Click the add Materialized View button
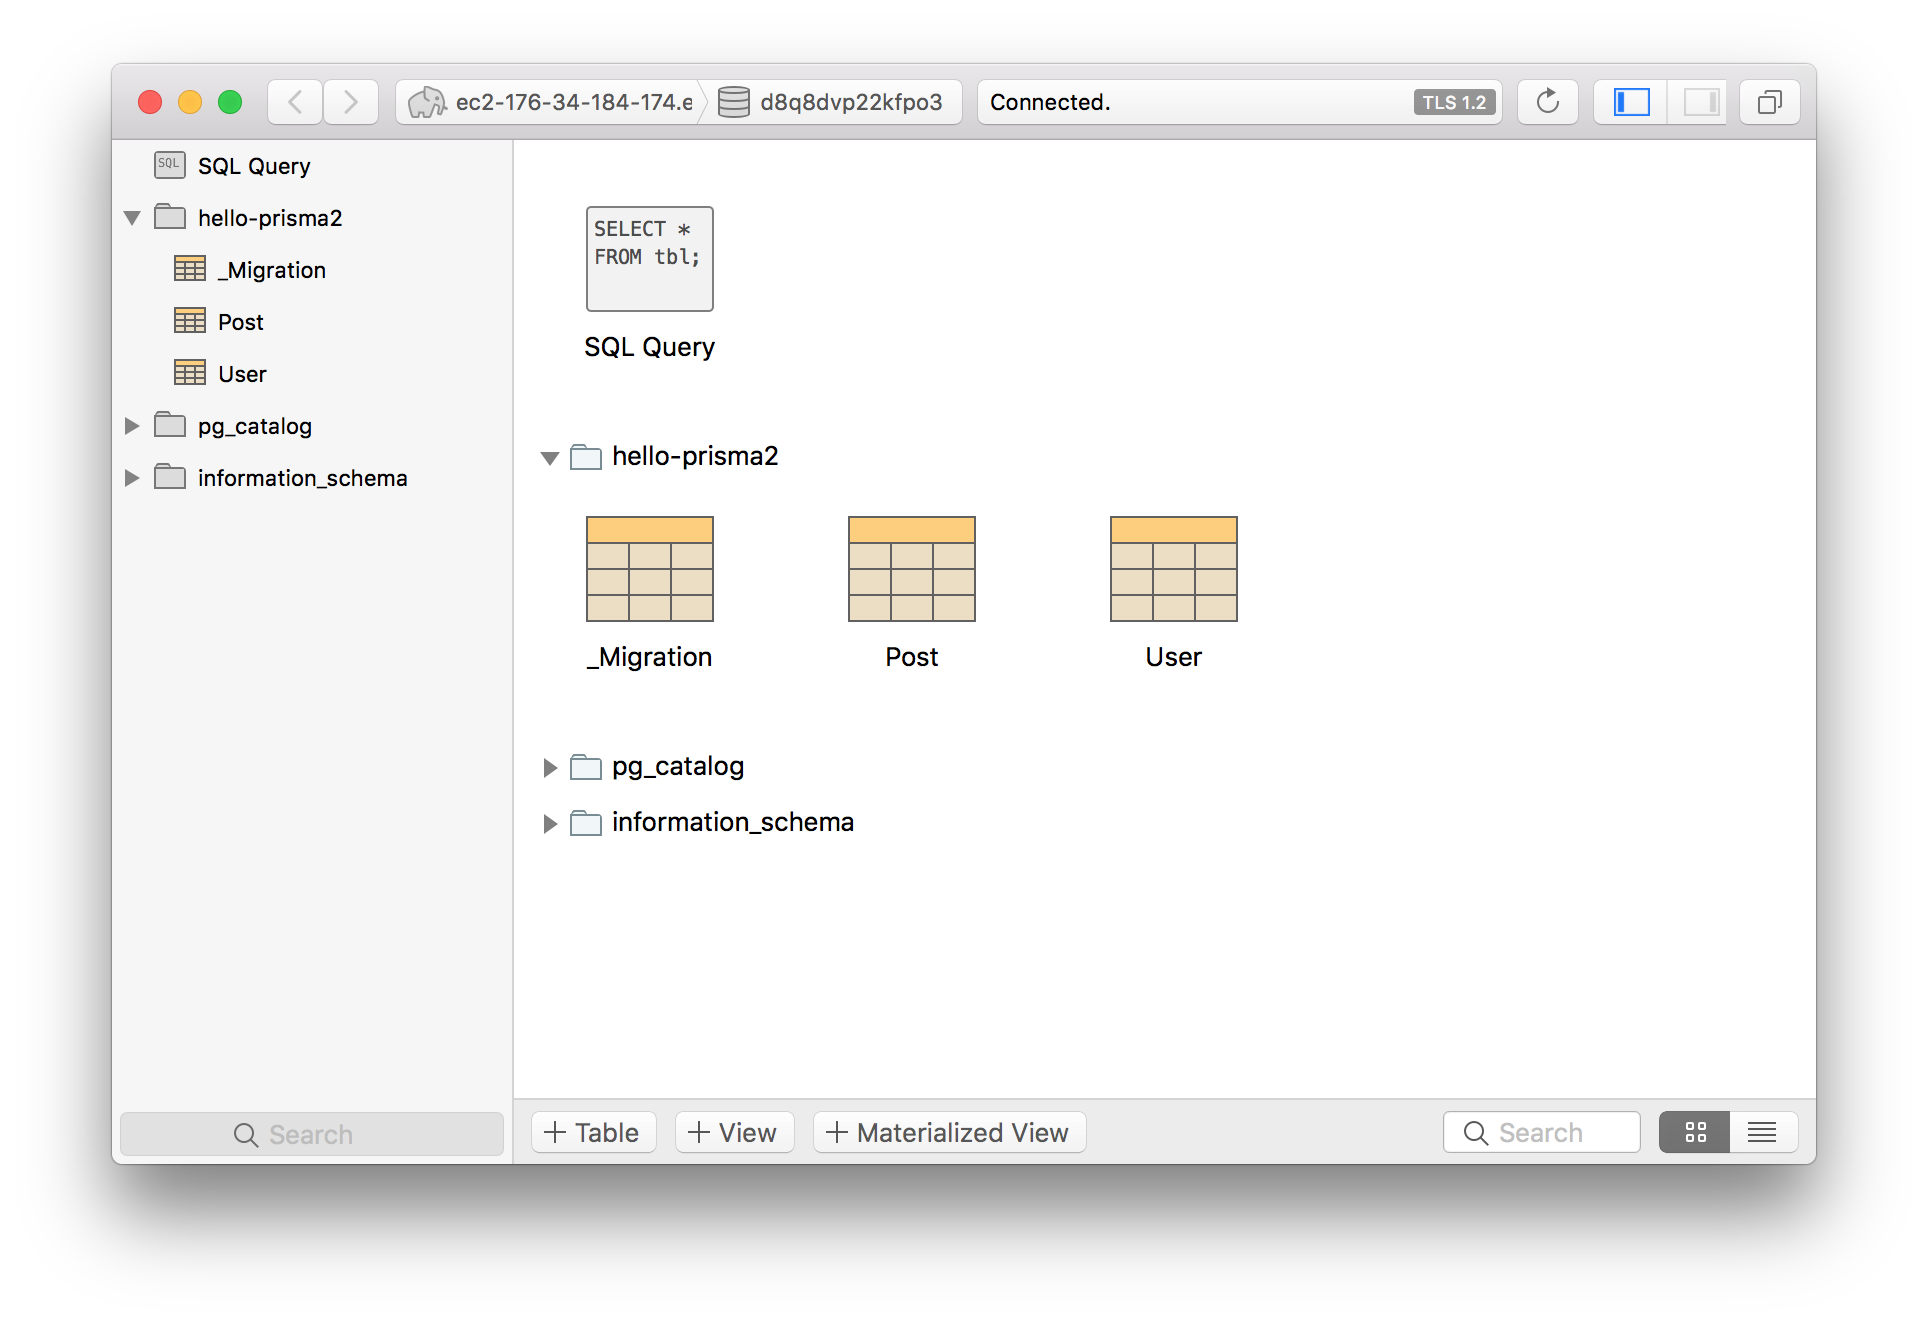This screenshot has width=1928, height=1324. 949,1132
